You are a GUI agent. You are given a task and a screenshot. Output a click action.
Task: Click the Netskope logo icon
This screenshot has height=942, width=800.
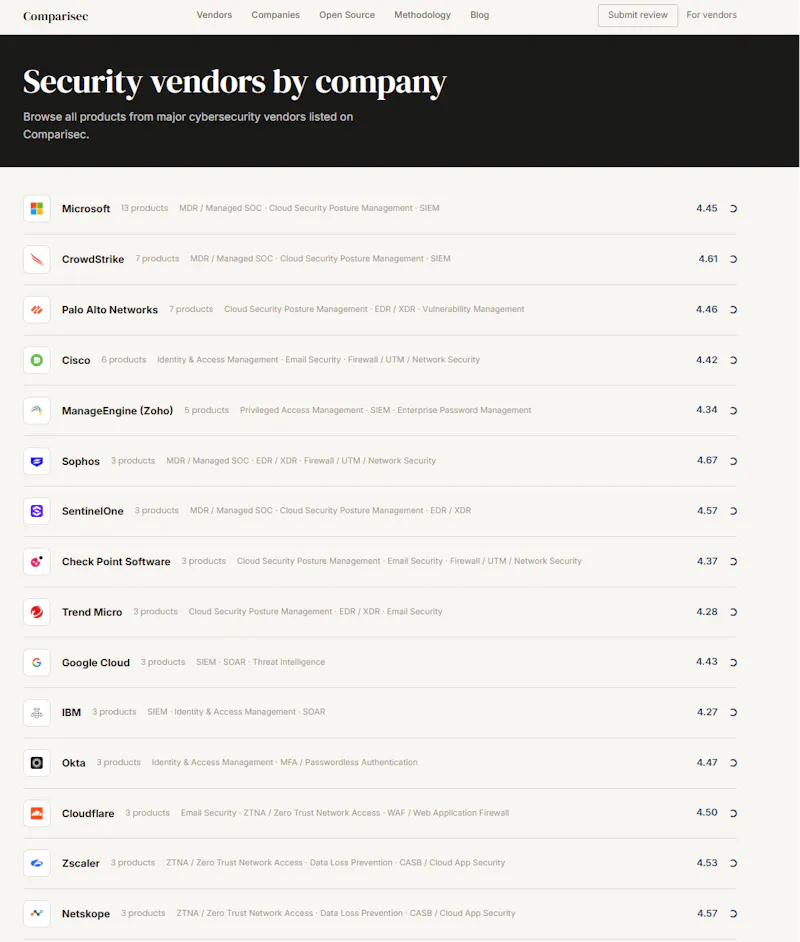(x=37, y=913)
